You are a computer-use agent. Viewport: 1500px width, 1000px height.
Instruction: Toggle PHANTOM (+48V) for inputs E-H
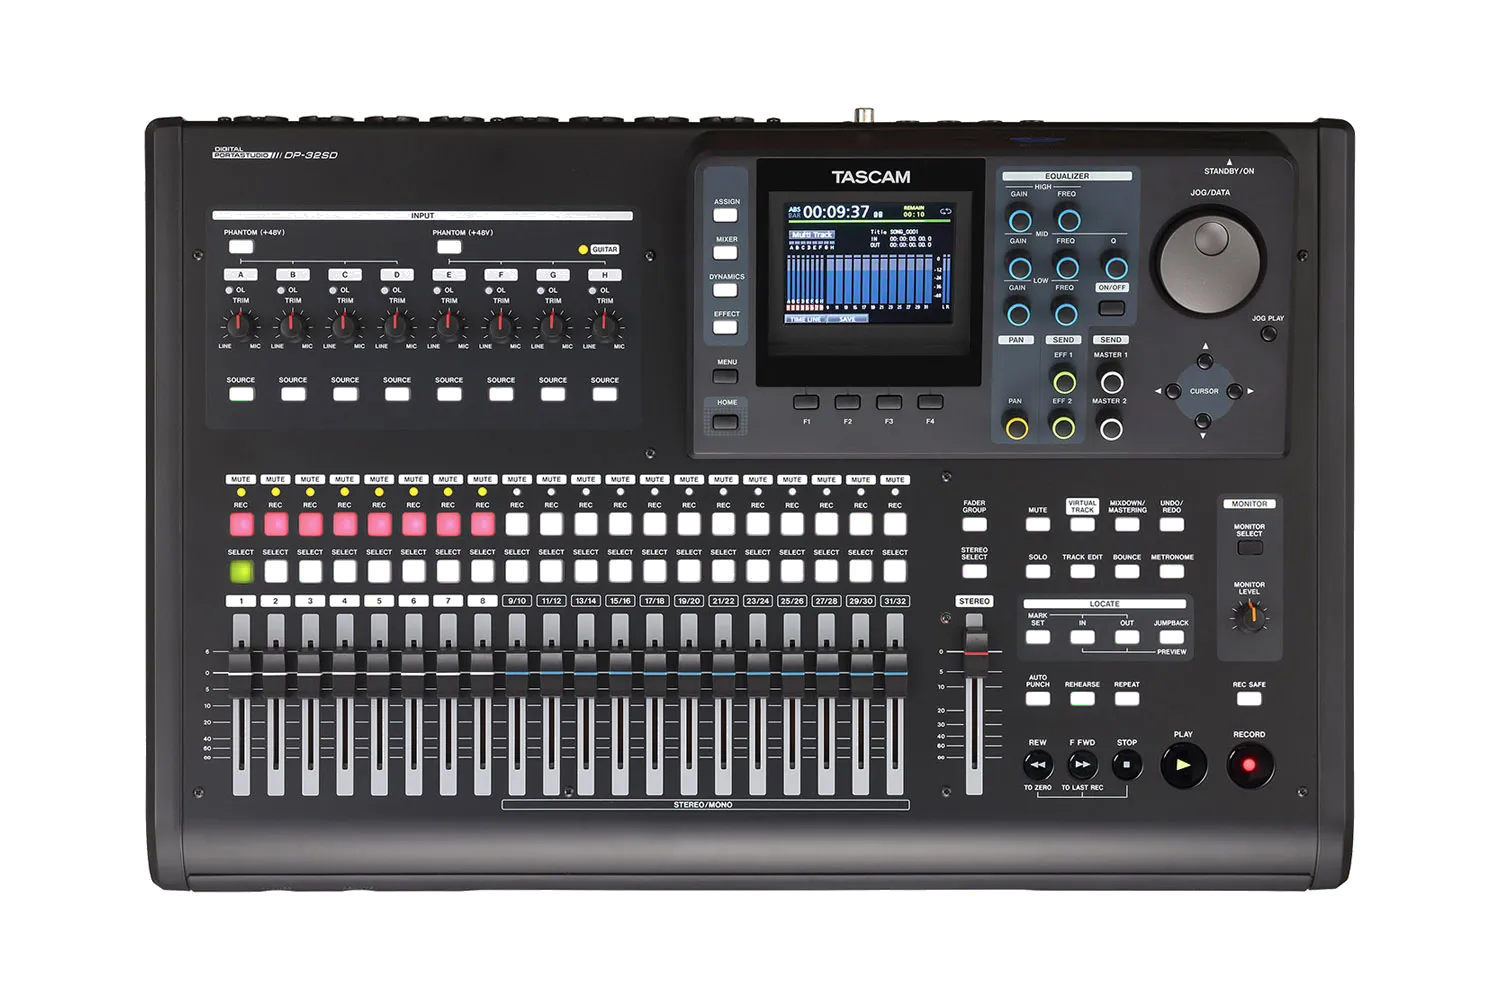(449, 246)
